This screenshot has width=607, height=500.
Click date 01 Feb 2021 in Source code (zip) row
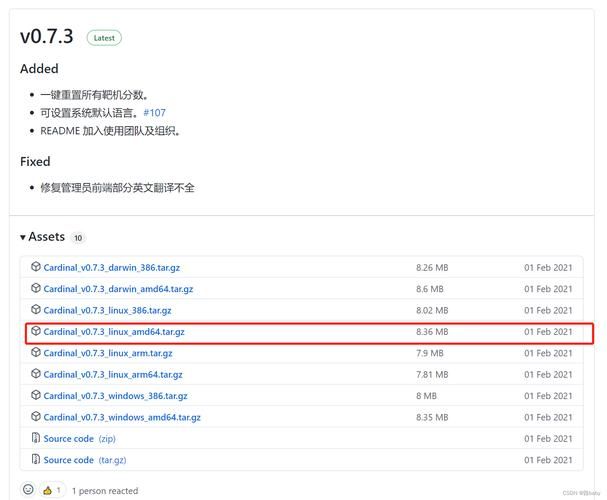[x=548, y=438]
